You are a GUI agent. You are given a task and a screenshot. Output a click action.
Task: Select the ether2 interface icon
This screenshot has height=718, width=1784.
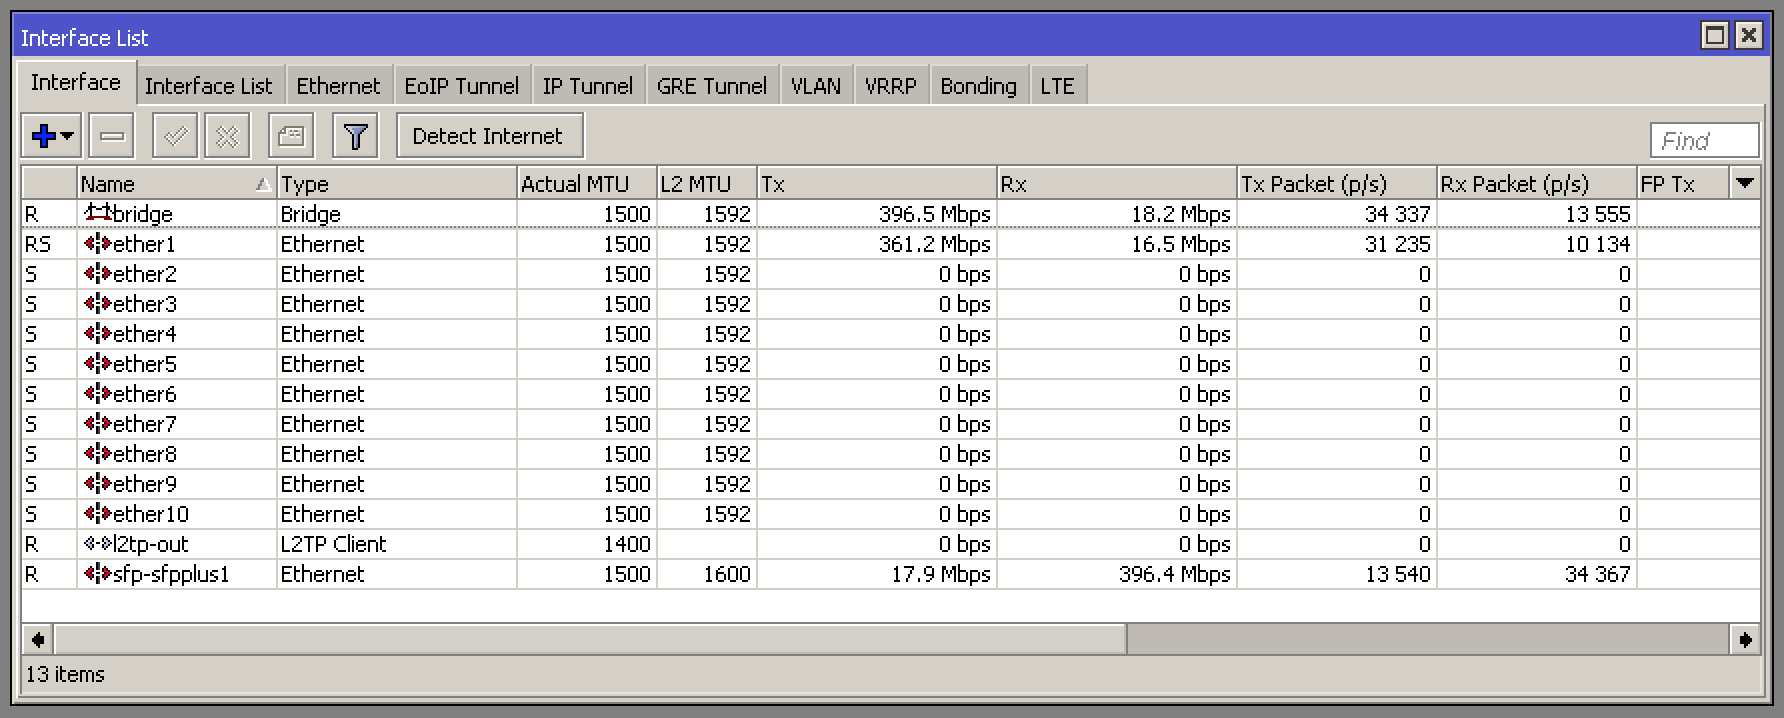[98, 273]
